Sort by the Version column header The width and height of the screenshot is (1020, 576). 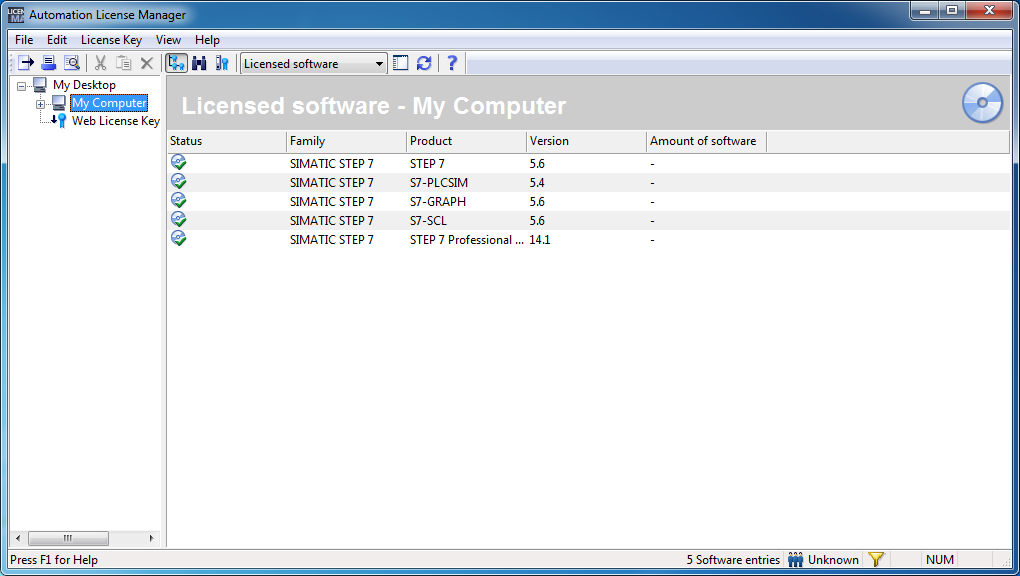[x=586, y=141]
